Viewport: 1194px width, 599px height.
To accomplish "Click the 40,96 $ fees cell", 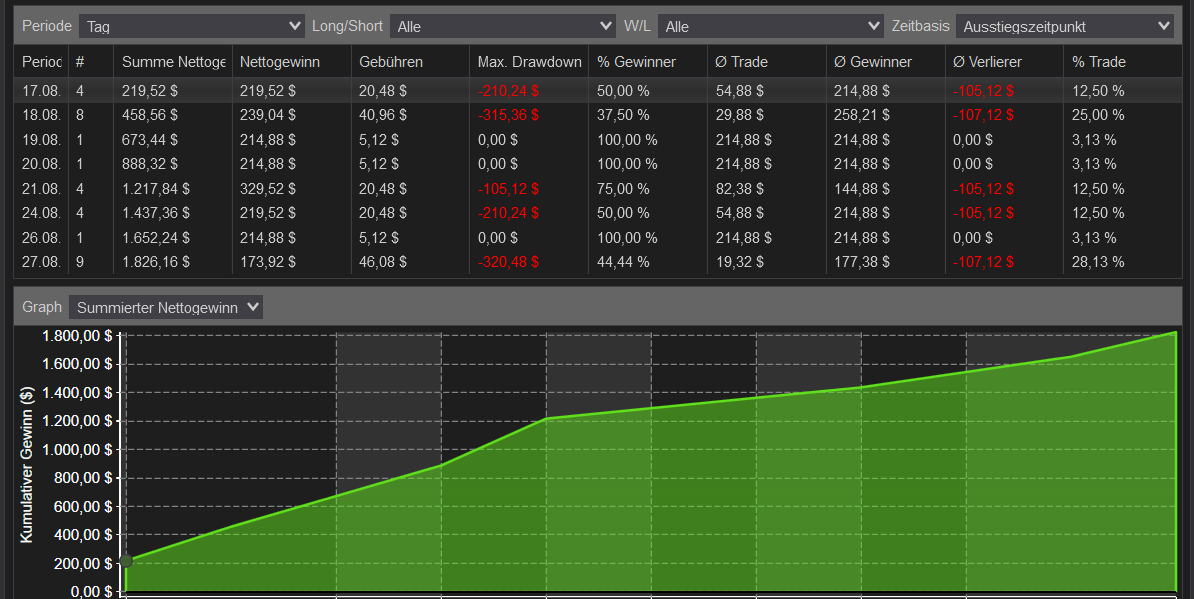I will tap(383, 115).
